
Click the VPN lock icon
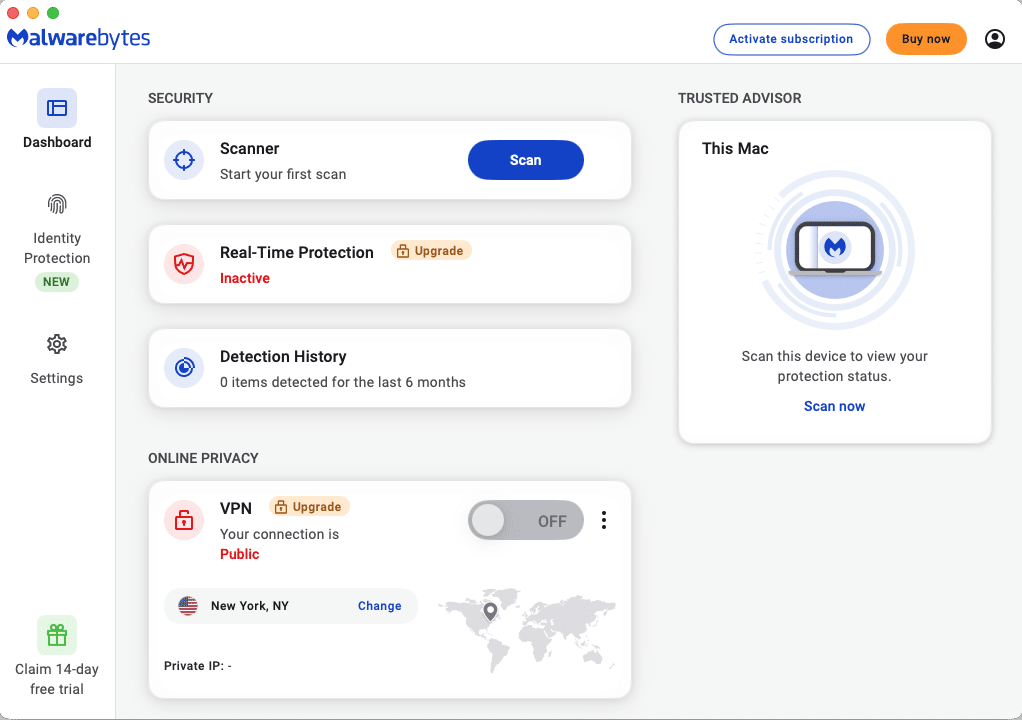coord(184,520)
